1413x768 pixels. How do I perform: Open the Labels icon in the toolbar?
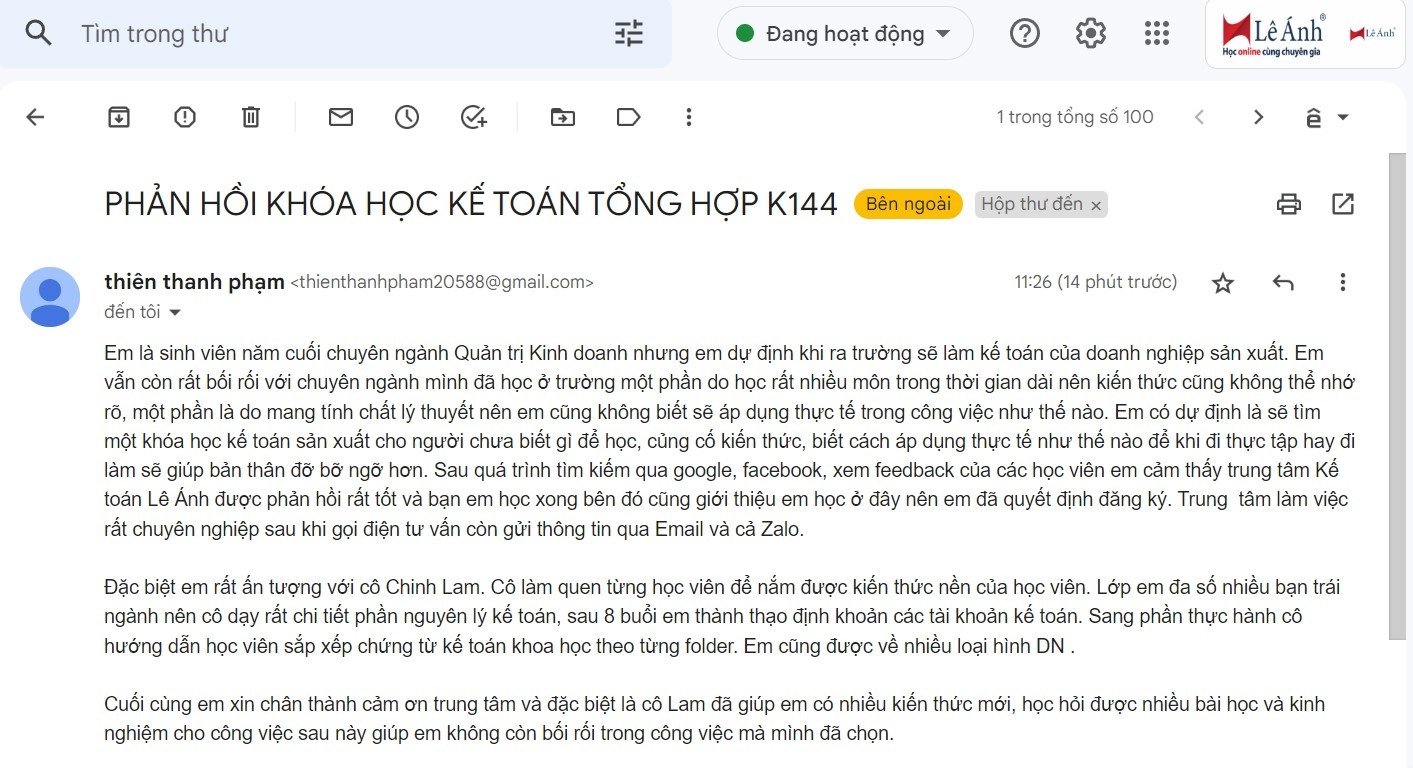[x=628, y=117]
